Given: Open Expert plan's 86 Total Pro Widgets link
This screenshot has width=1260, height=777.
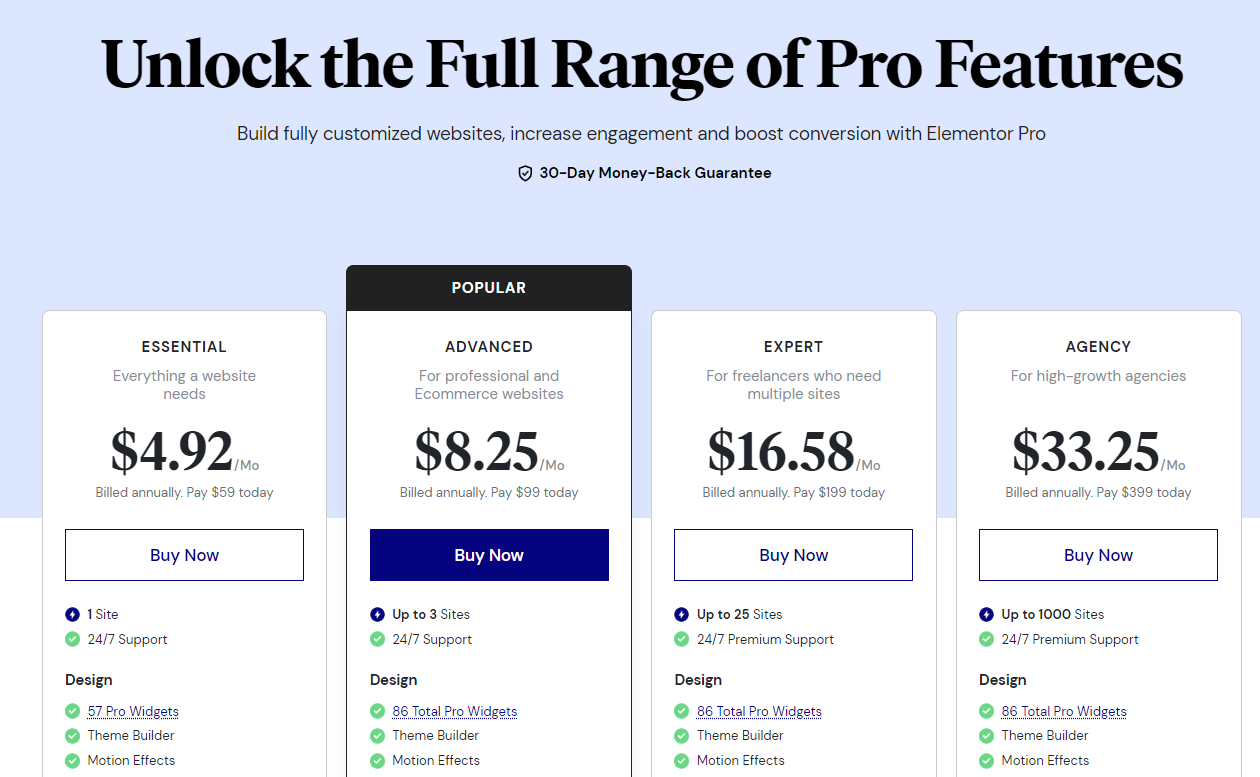Looking at the screenshot, I should pos(759,711).
